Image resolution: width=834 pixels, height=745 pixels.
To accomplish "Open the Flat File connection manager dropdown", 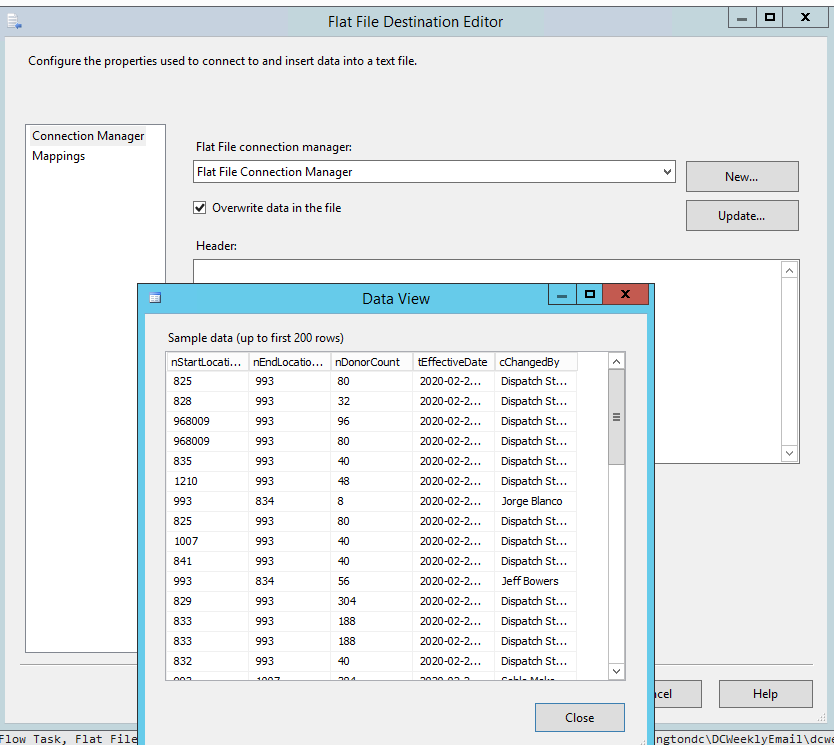I will point(667,172).
